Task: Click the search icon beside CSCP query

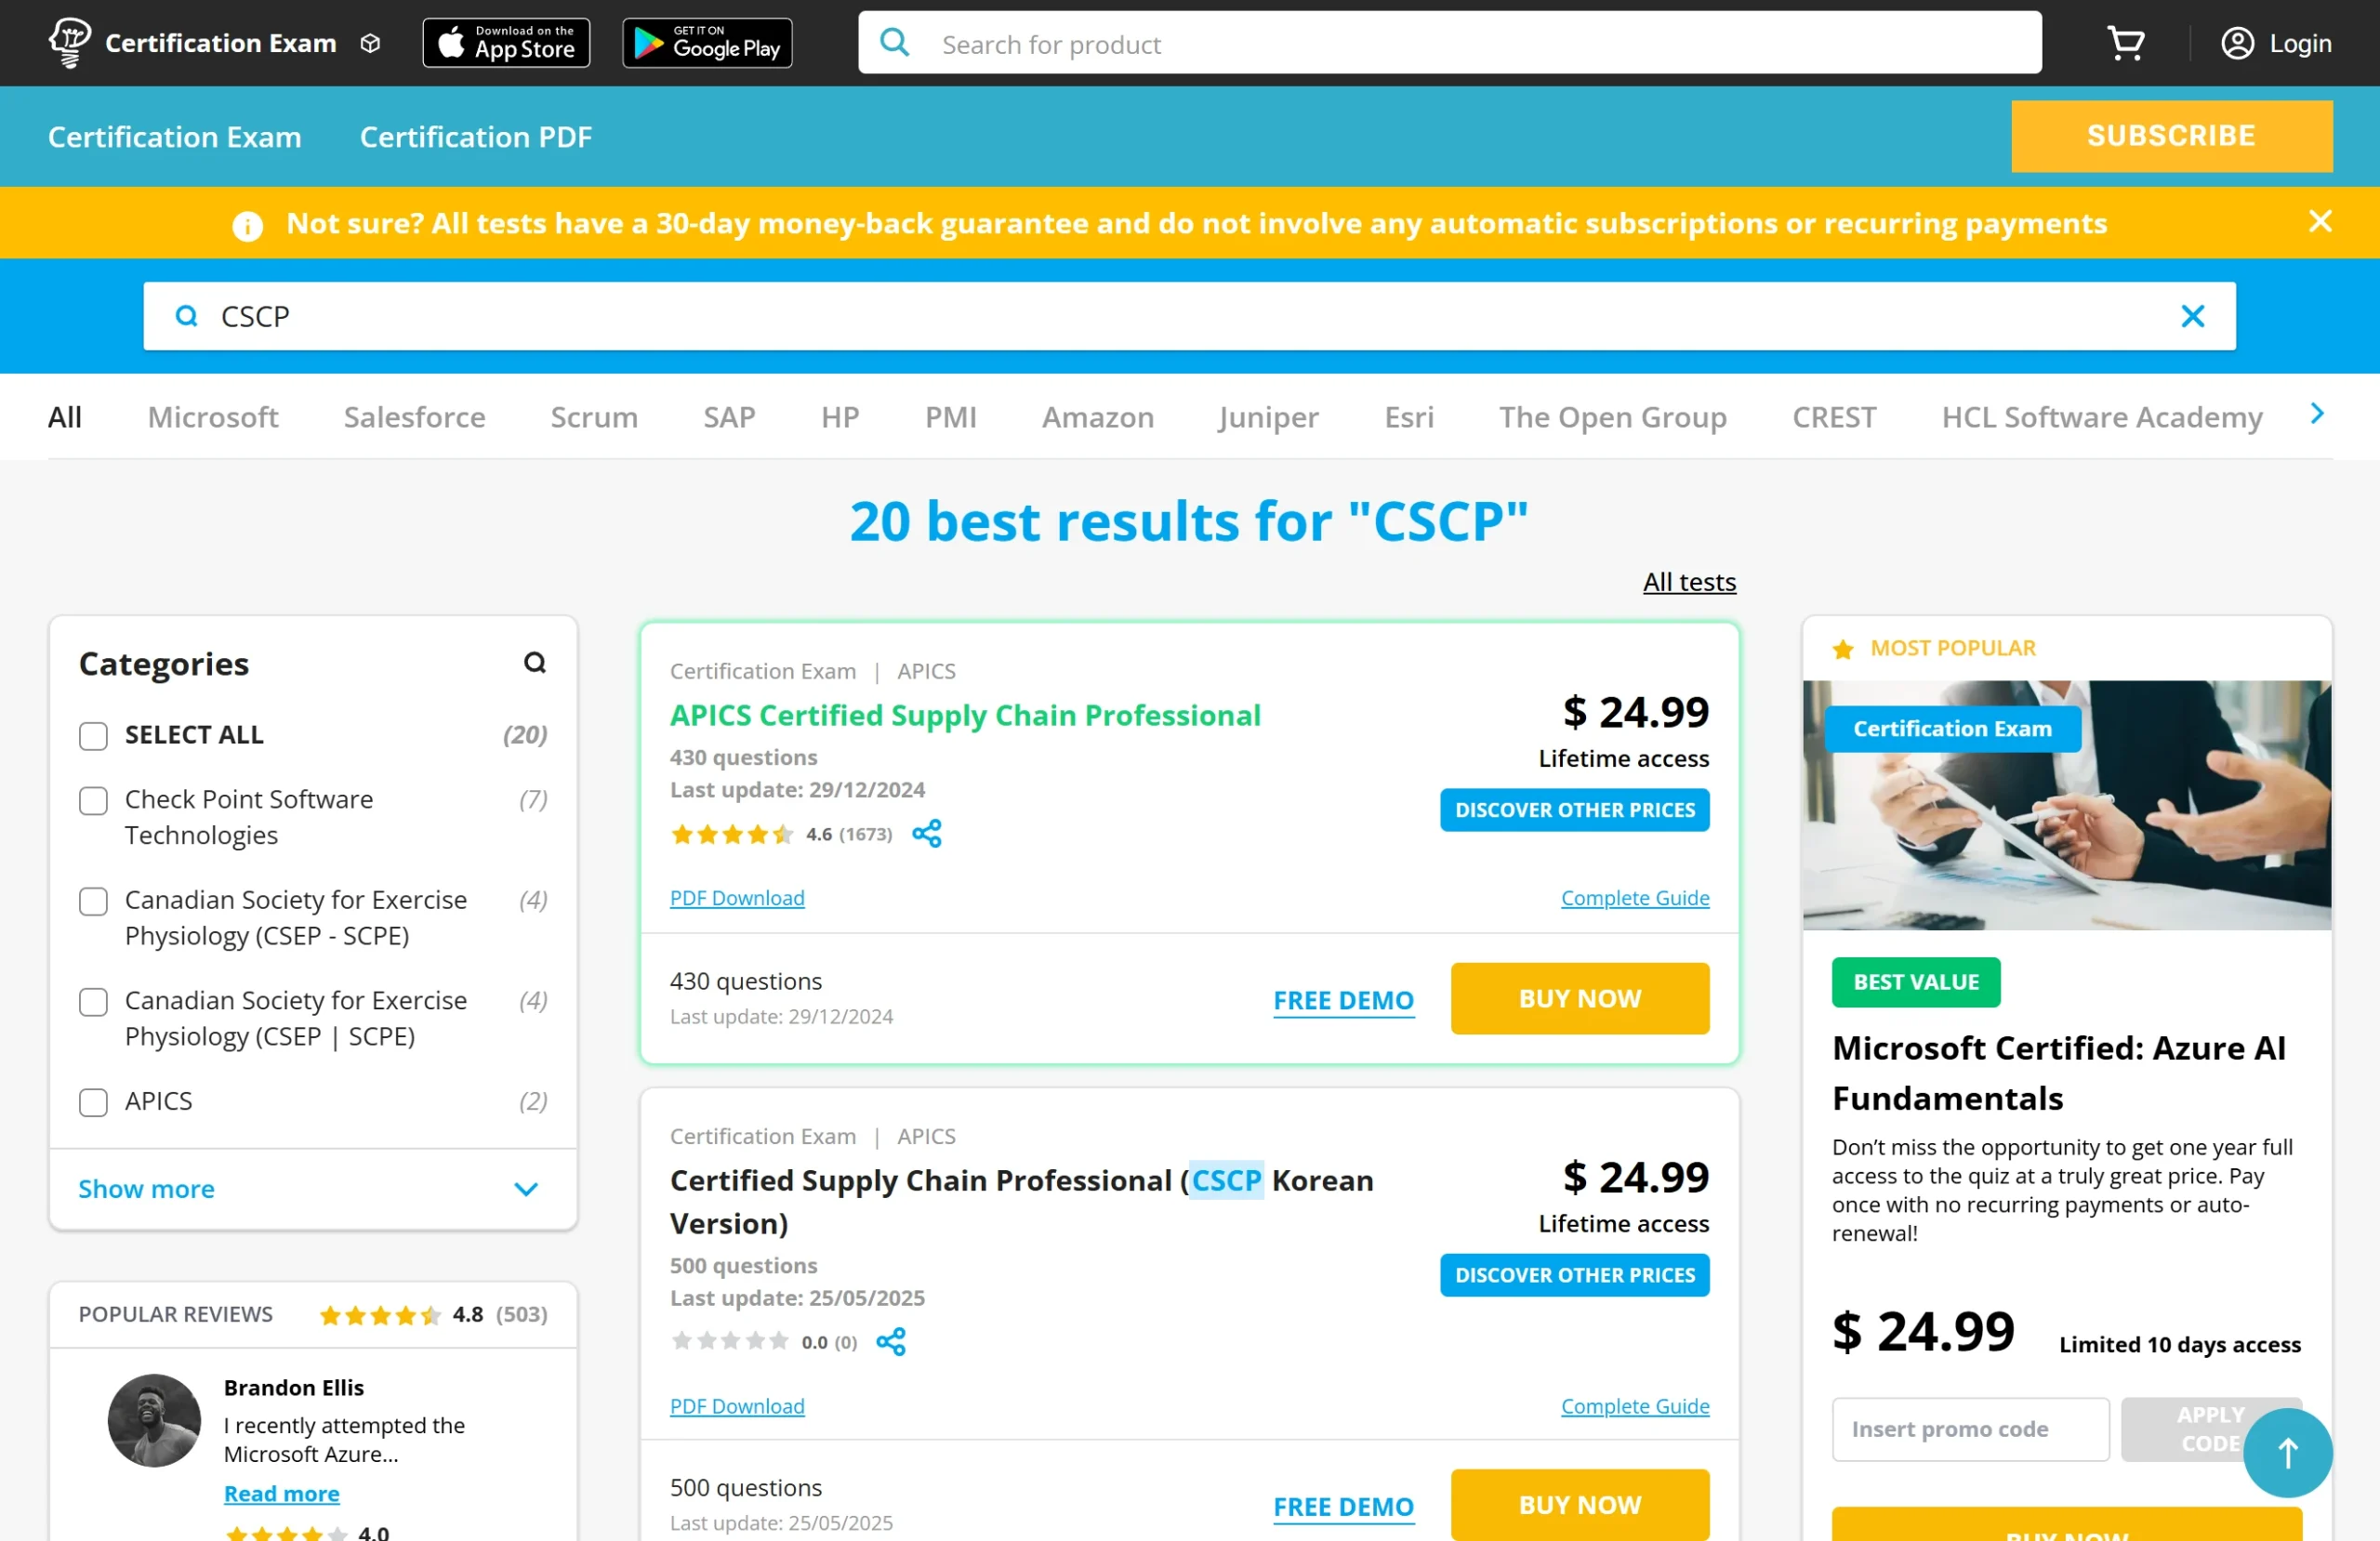Action: (x=186, y=316)
